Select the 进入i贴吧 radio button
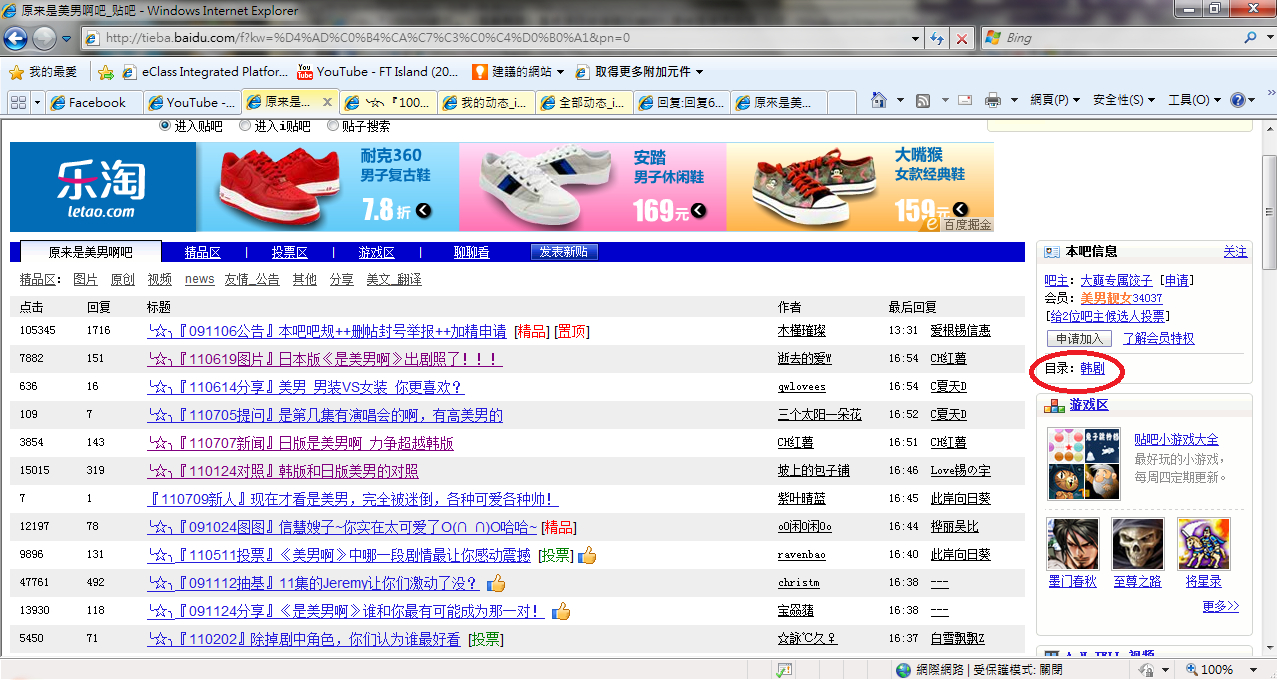Viewport: 1277px width, 680px height. [x=245, y=126]
